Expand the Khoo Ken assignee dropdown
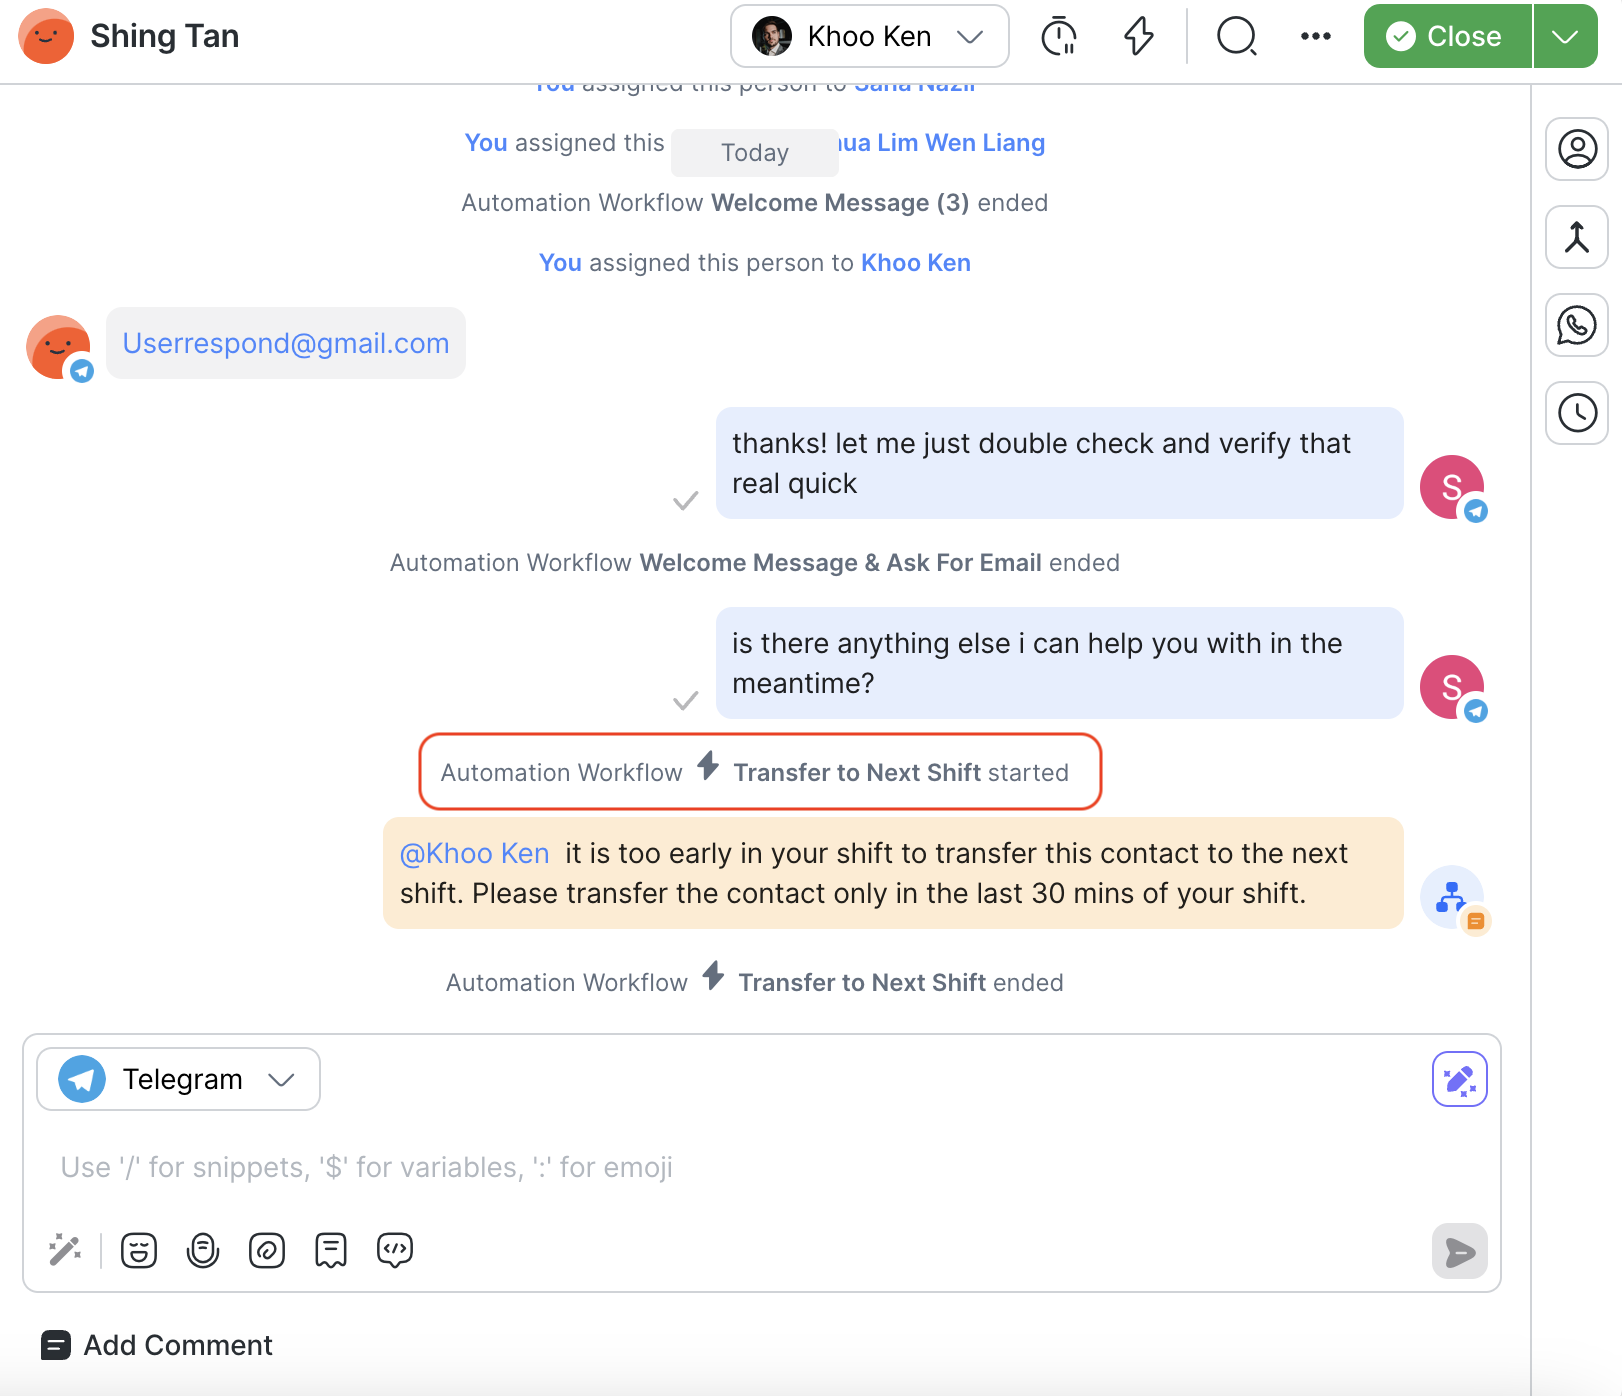Viewport: 1622px width, 1396px height. pyautogui.click(x=869, y=37)
